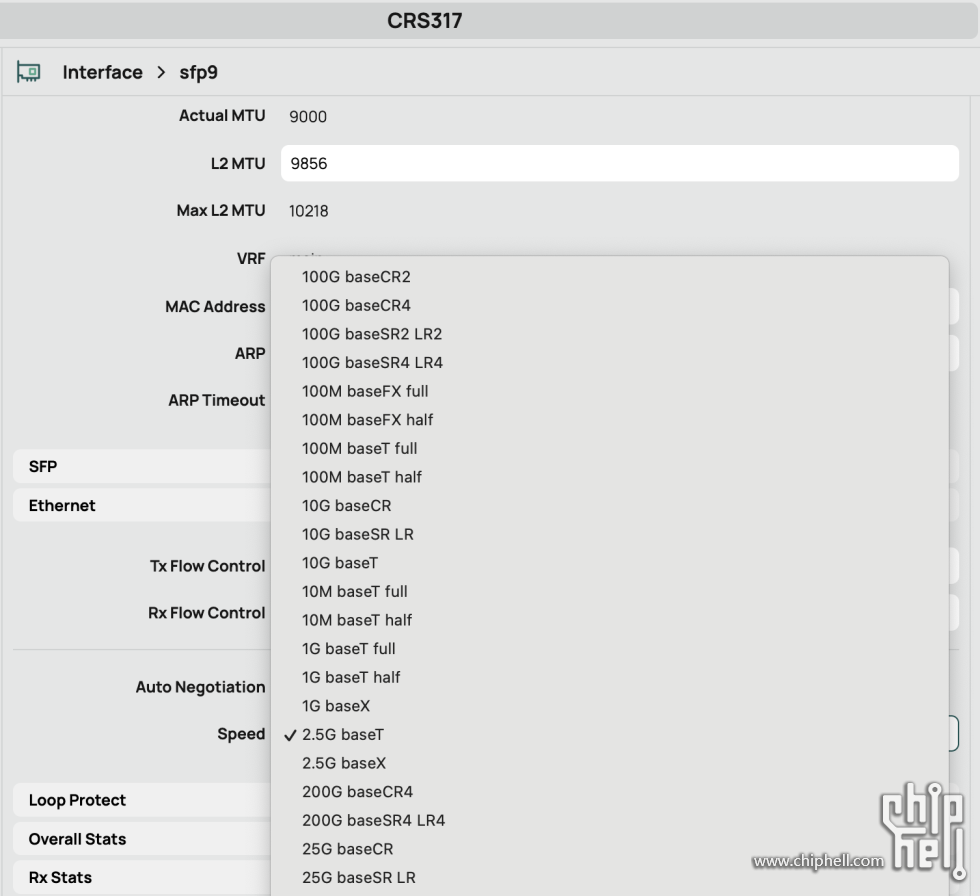Pick 100M baseFX half option
The width and height of the screenshot is (980, 896).
point(368,420)
